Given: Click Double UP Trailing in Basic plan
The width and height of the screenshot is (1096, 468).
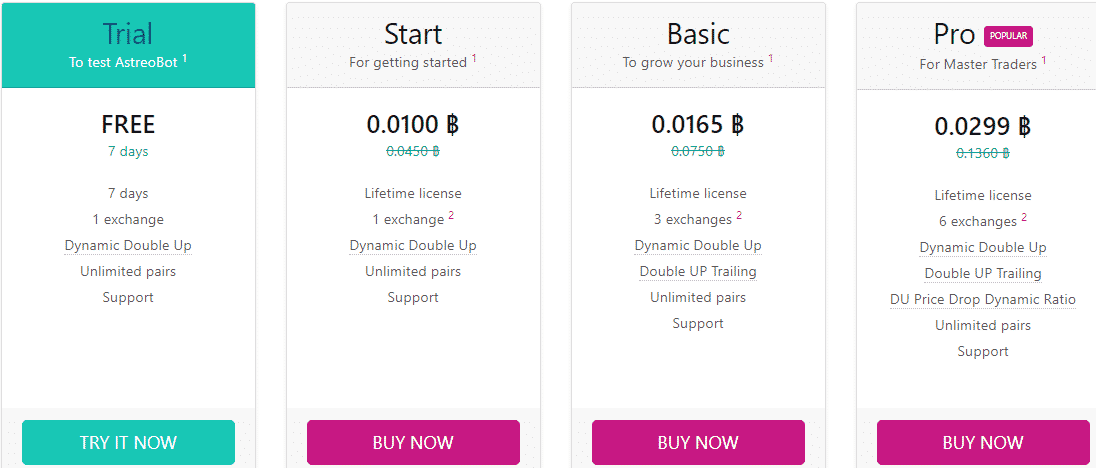Looking at the screenshot, I should (698, 272).
